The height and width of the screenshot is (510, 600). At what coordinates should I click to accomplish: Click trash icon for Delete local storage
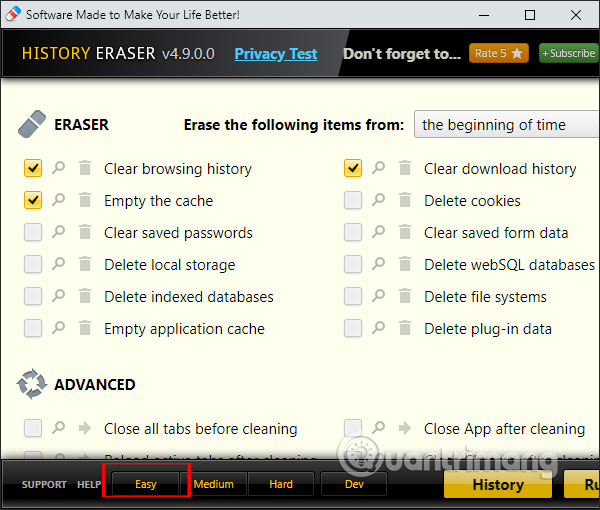pos(85,264)
